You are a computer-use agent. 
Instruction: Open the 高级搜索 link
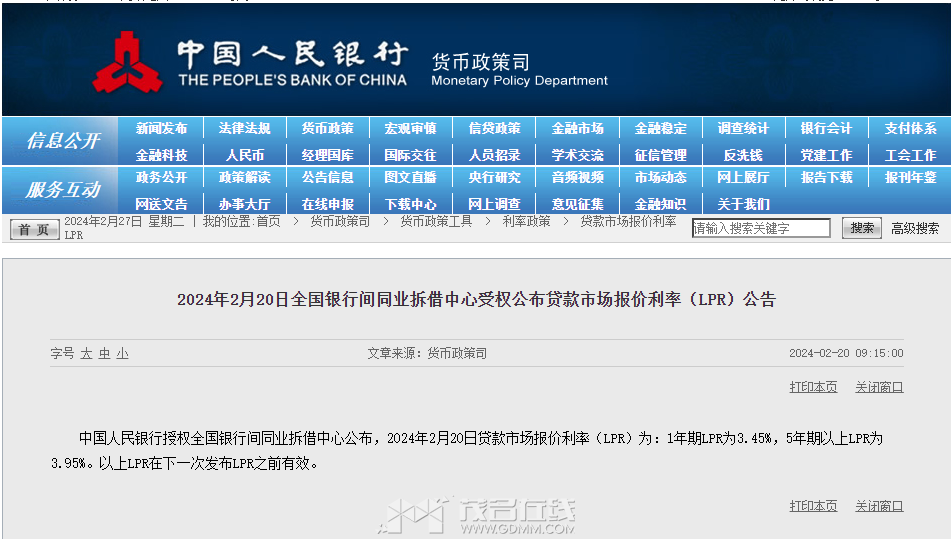(915, 229)
